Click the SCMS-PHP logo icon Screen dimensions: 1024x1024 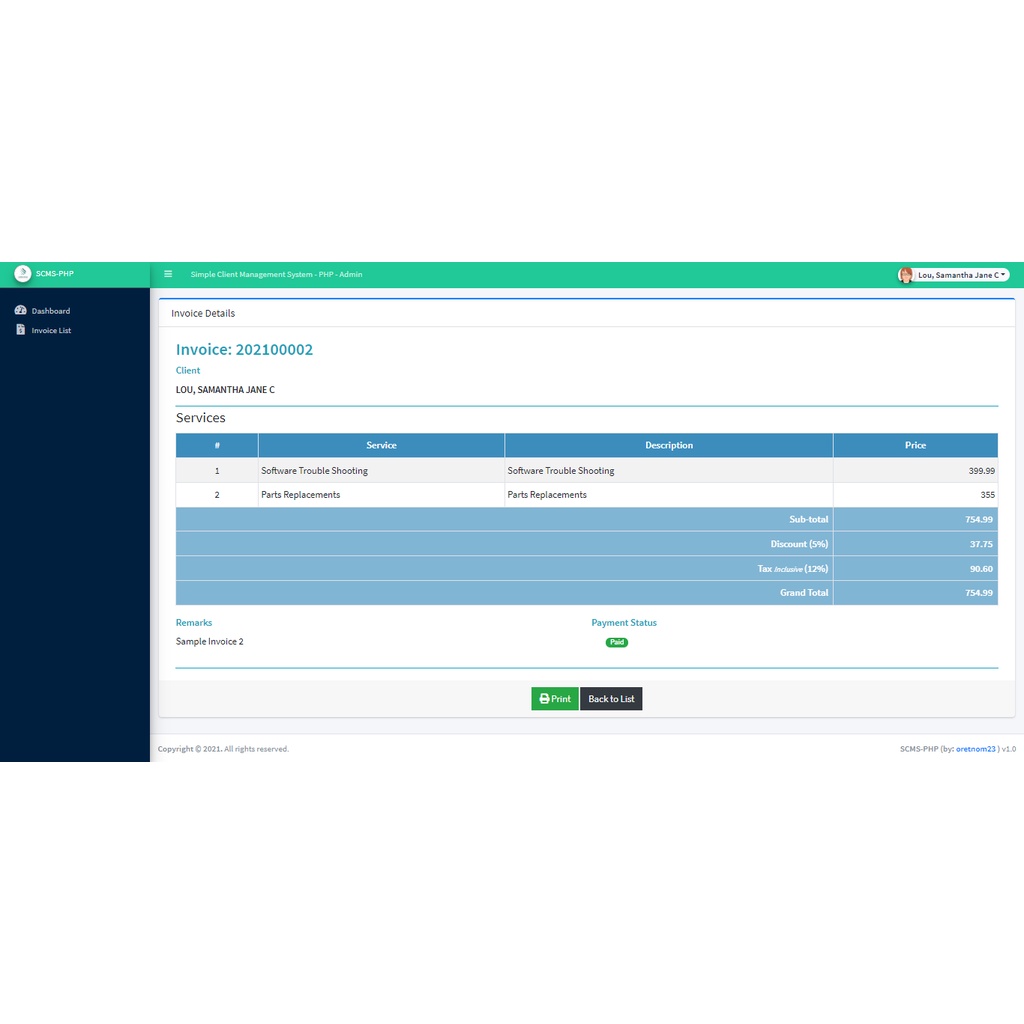coord(22,274)
